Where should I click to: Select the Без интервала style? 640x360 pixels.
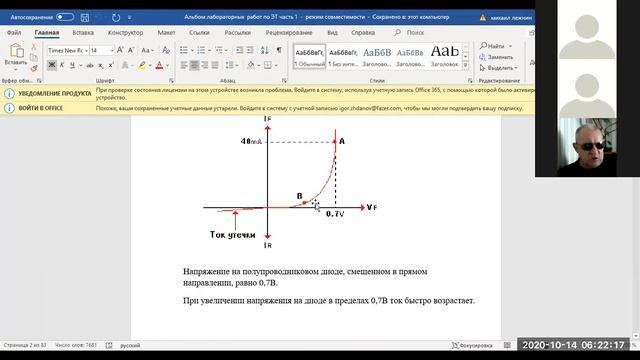[x=343, y=57]
